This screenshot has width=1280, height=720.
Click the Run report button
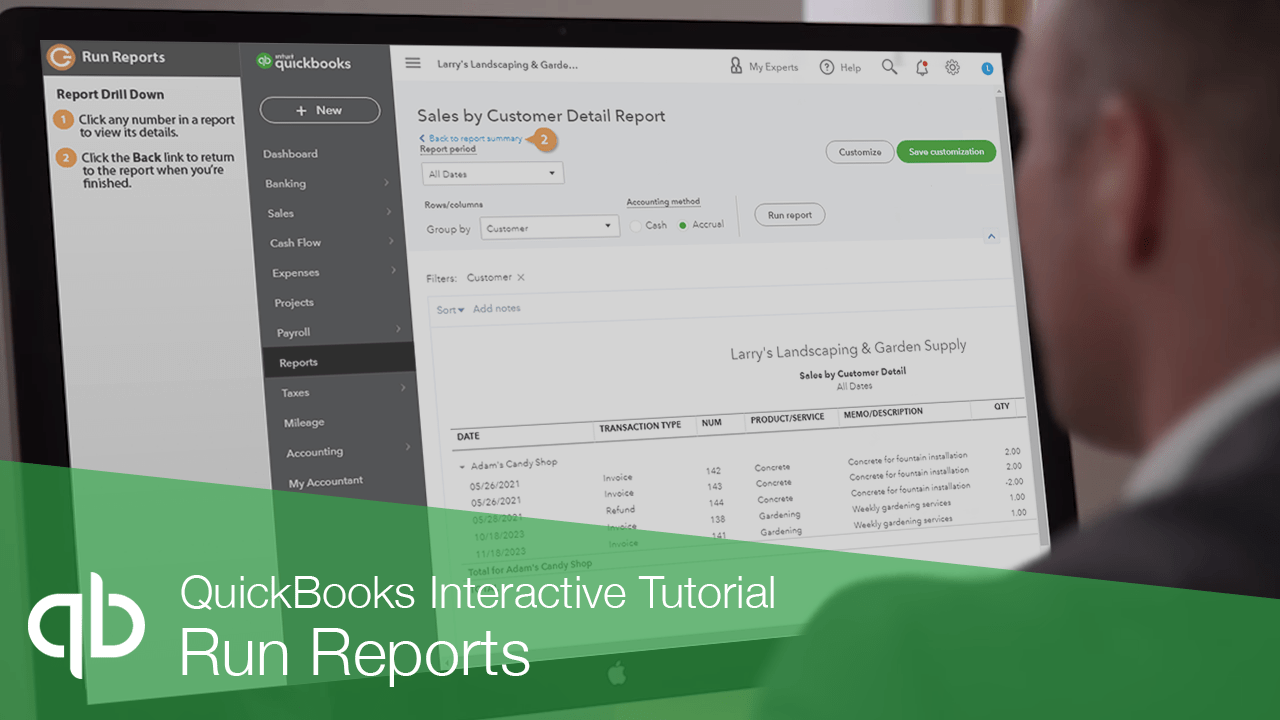(x=789, y=215)
